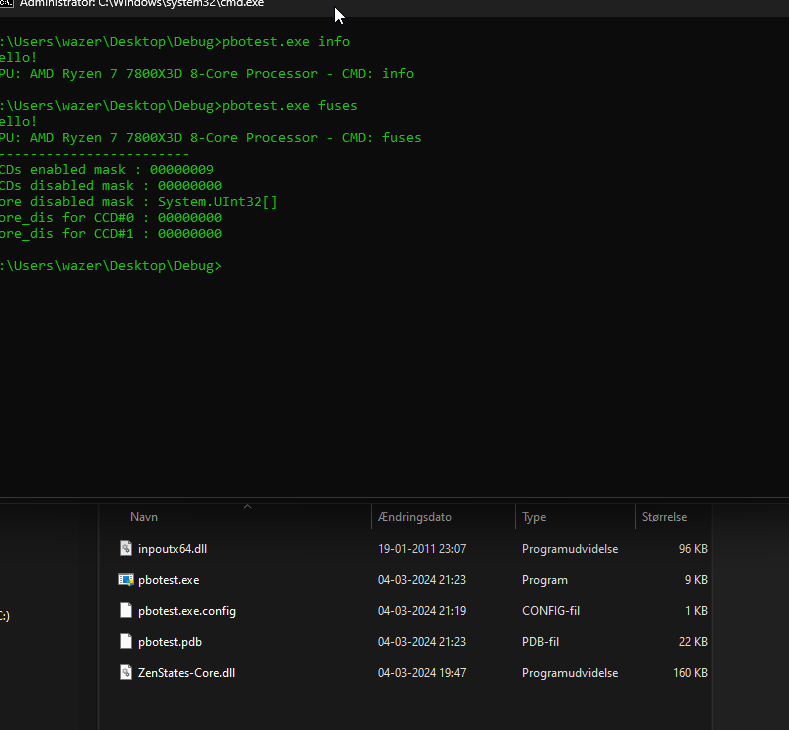
Task: Select the pbotest.exe.config file name
Action: pos(187,611)
